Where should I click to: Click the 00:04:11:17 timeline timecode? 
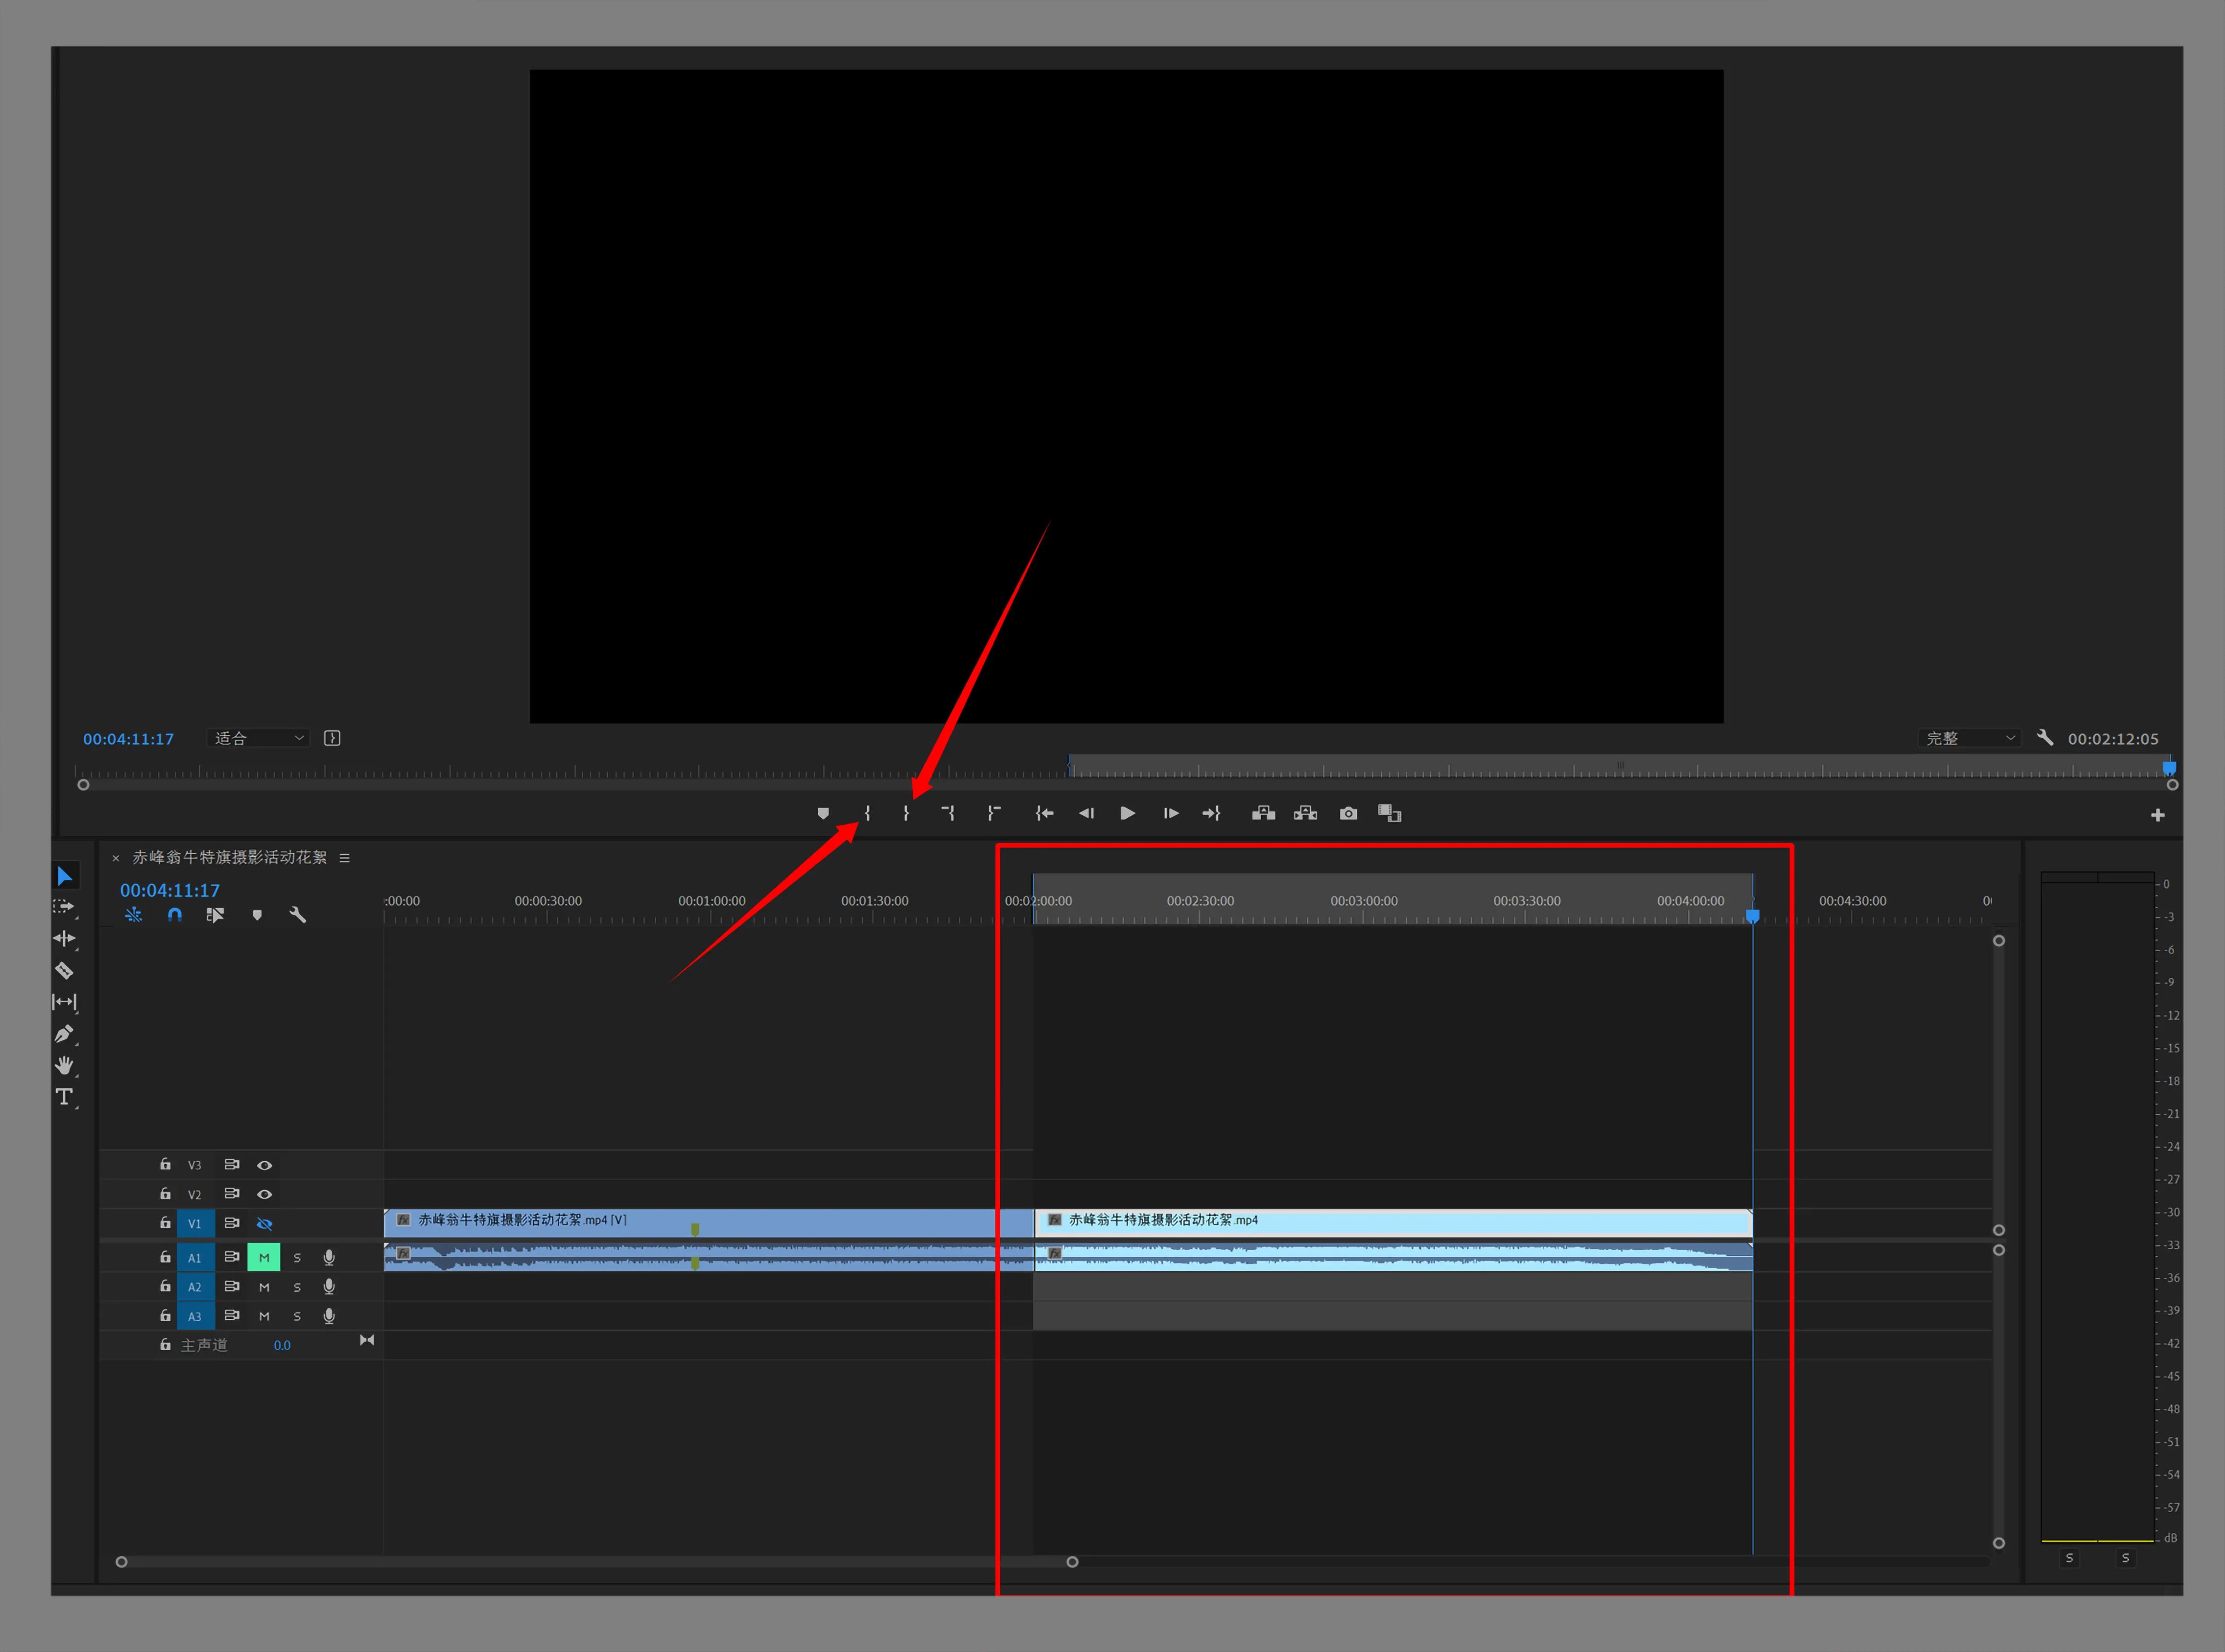tap(170, 890)
